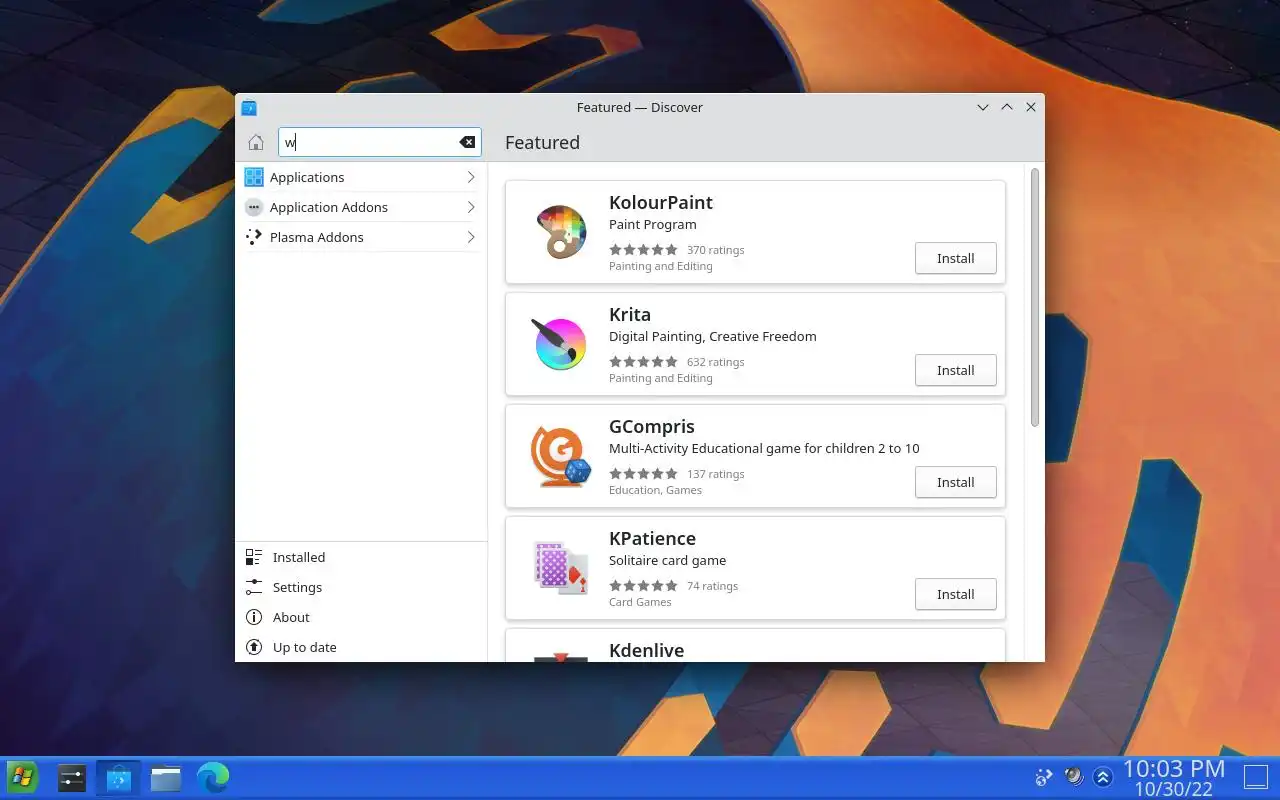Click the Plasma Addons icon

point(254,237)
